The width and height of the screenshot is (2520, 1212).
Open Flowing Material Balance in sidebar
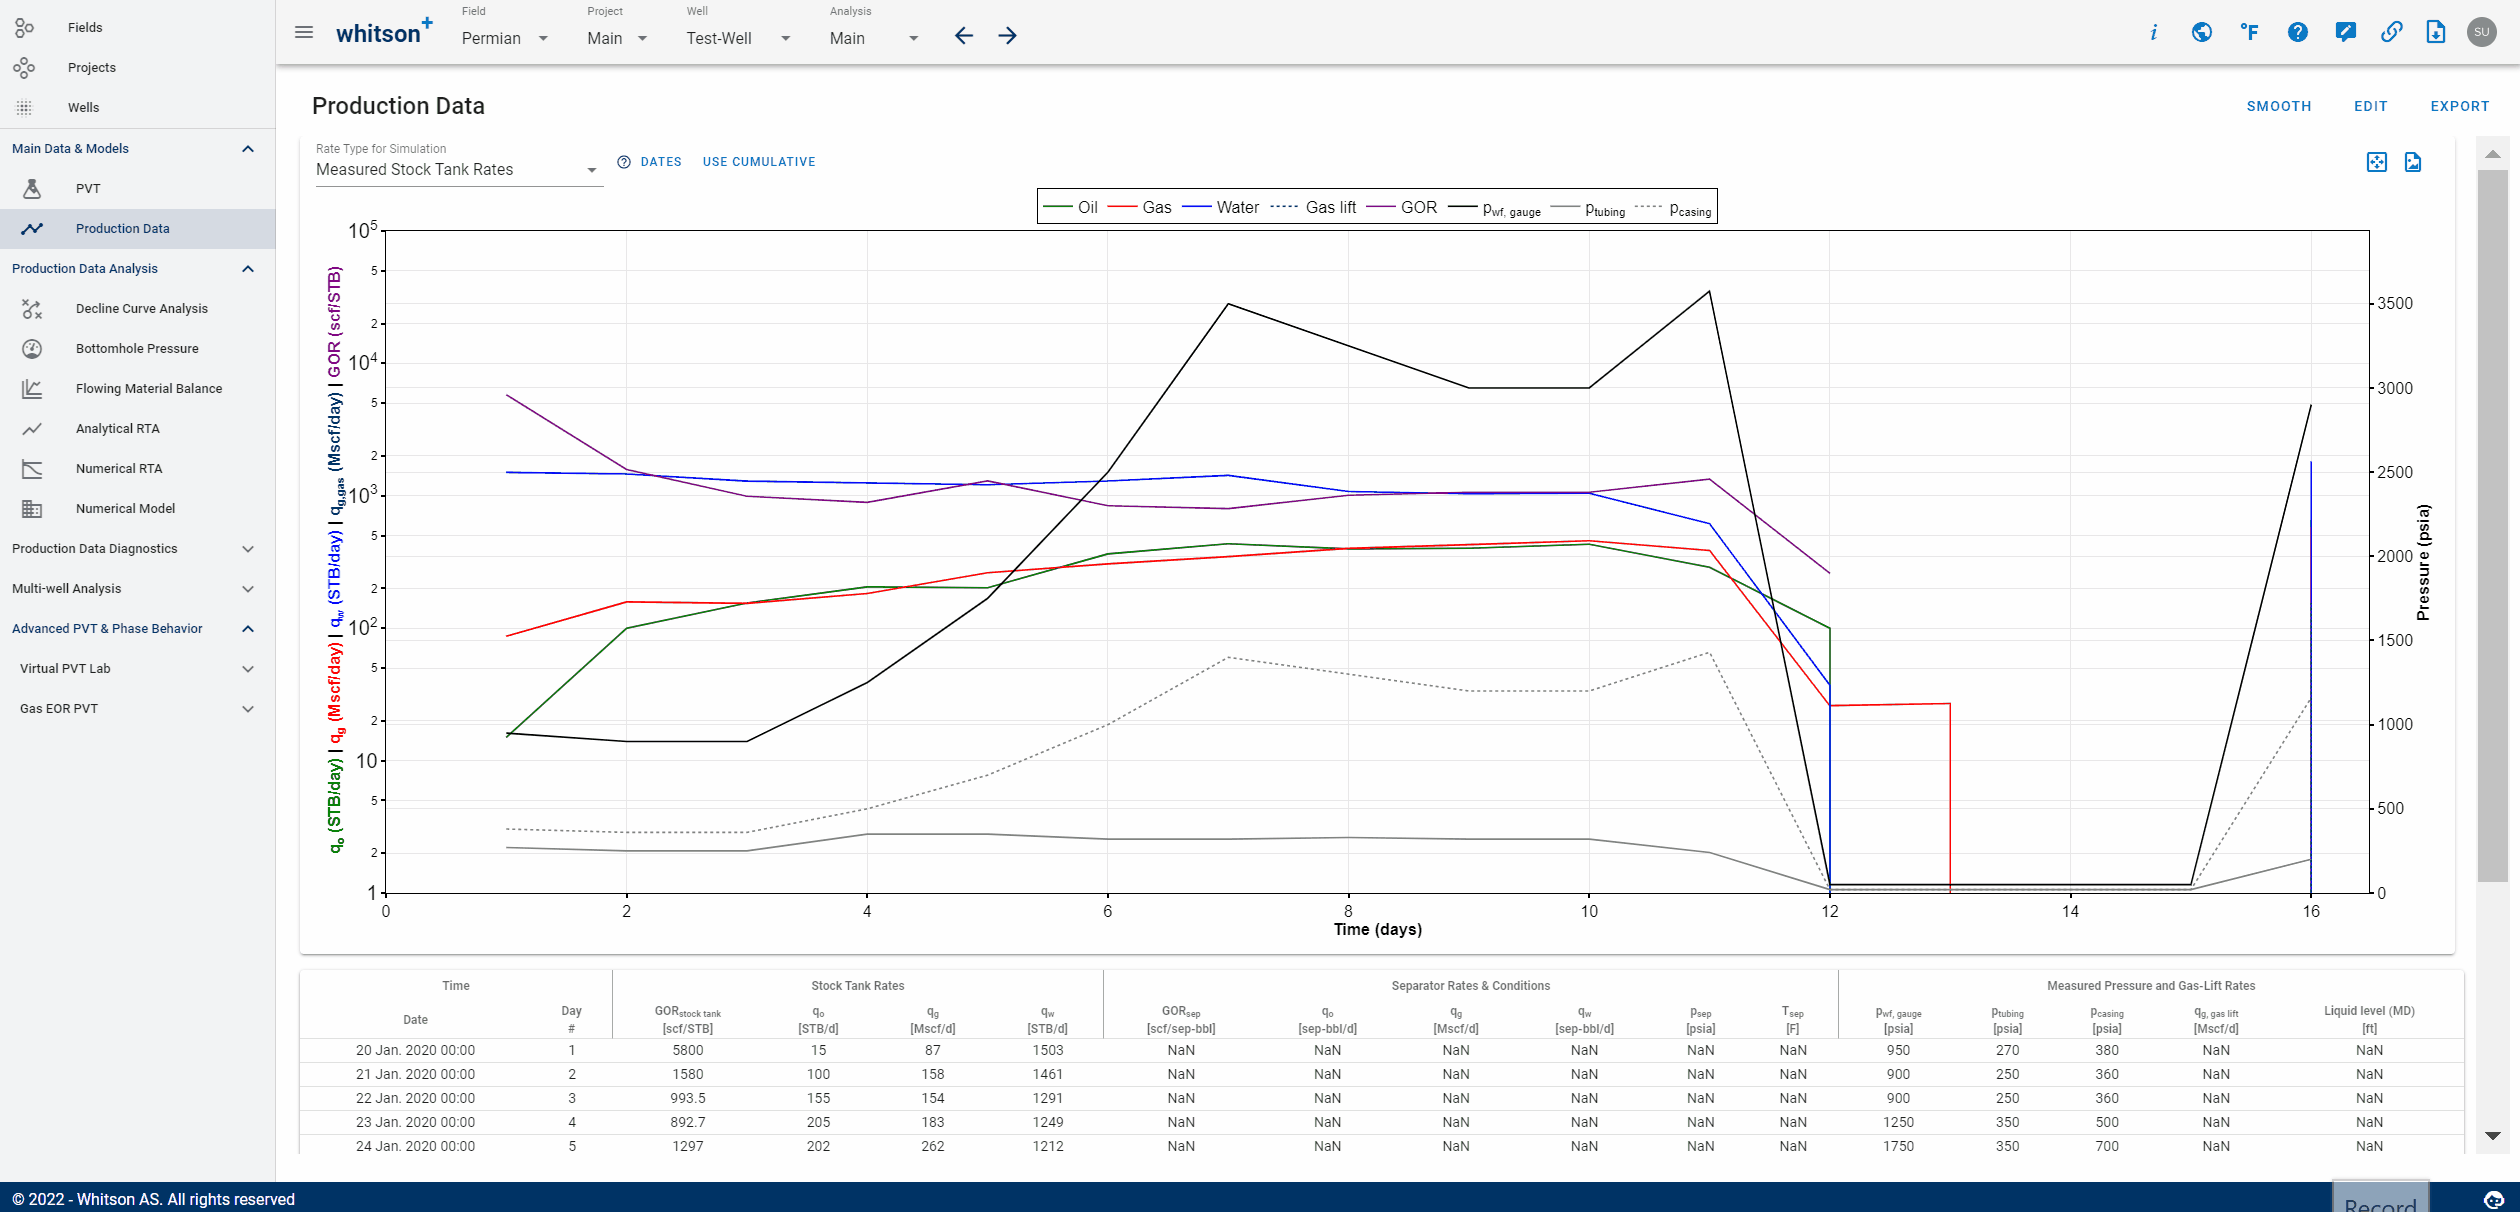tap(137, 389)
